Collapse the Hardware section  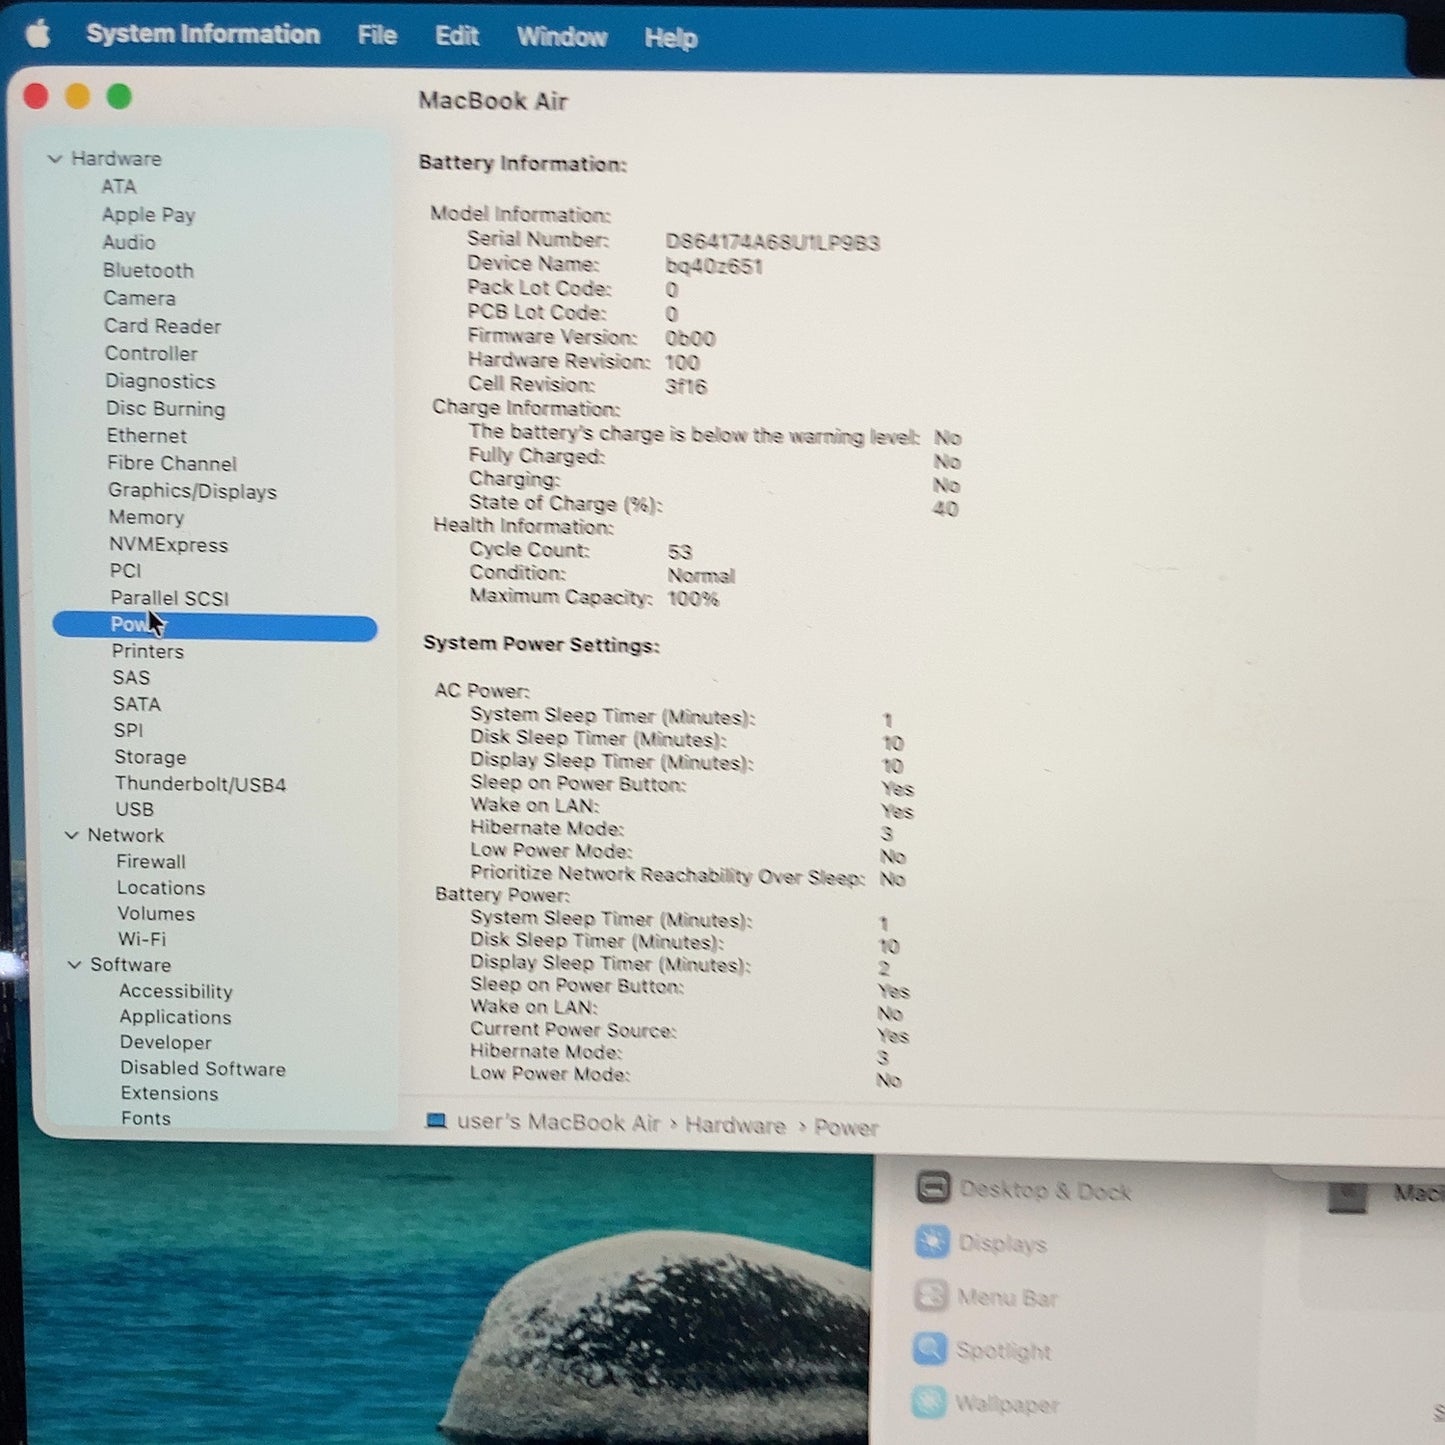55,158
